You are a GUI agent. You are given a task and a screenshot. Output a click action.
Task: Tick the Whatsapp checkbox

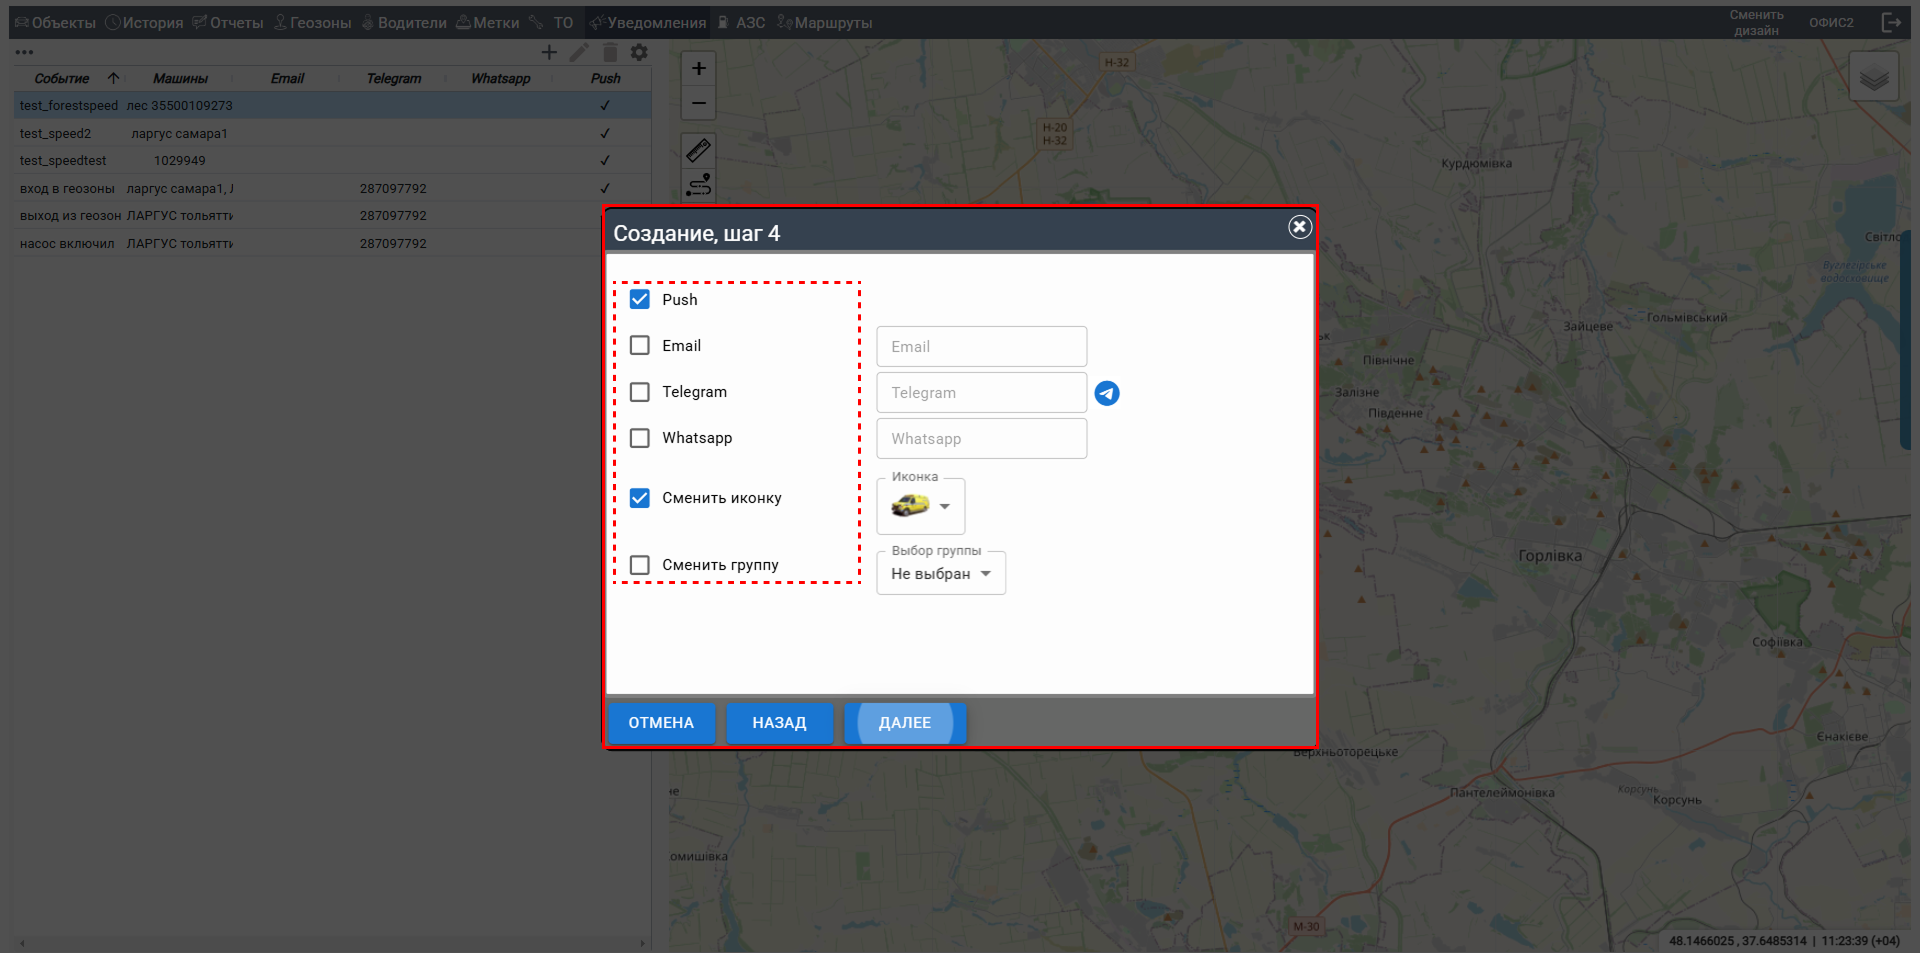coord(640,438)
